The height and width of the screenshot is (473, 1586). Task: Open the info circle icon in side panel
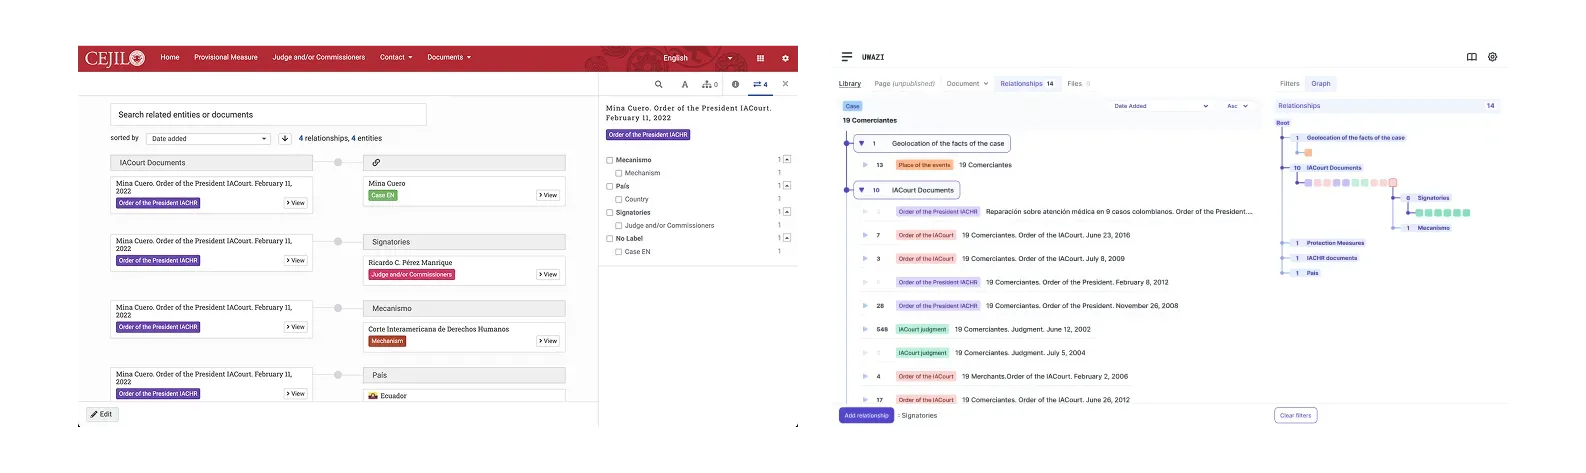pyautogui.click(x=735, y=84)
